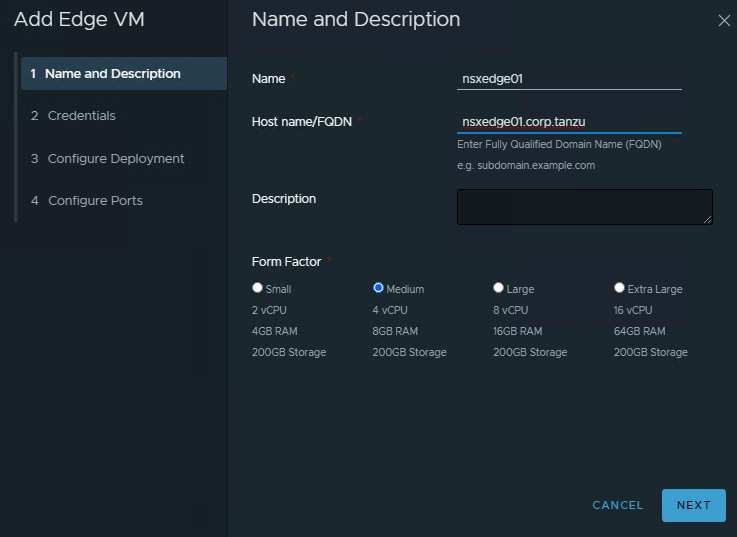Jump to the Configure Deployment step
The image size is (737, 537).
[x=115, y=159]
